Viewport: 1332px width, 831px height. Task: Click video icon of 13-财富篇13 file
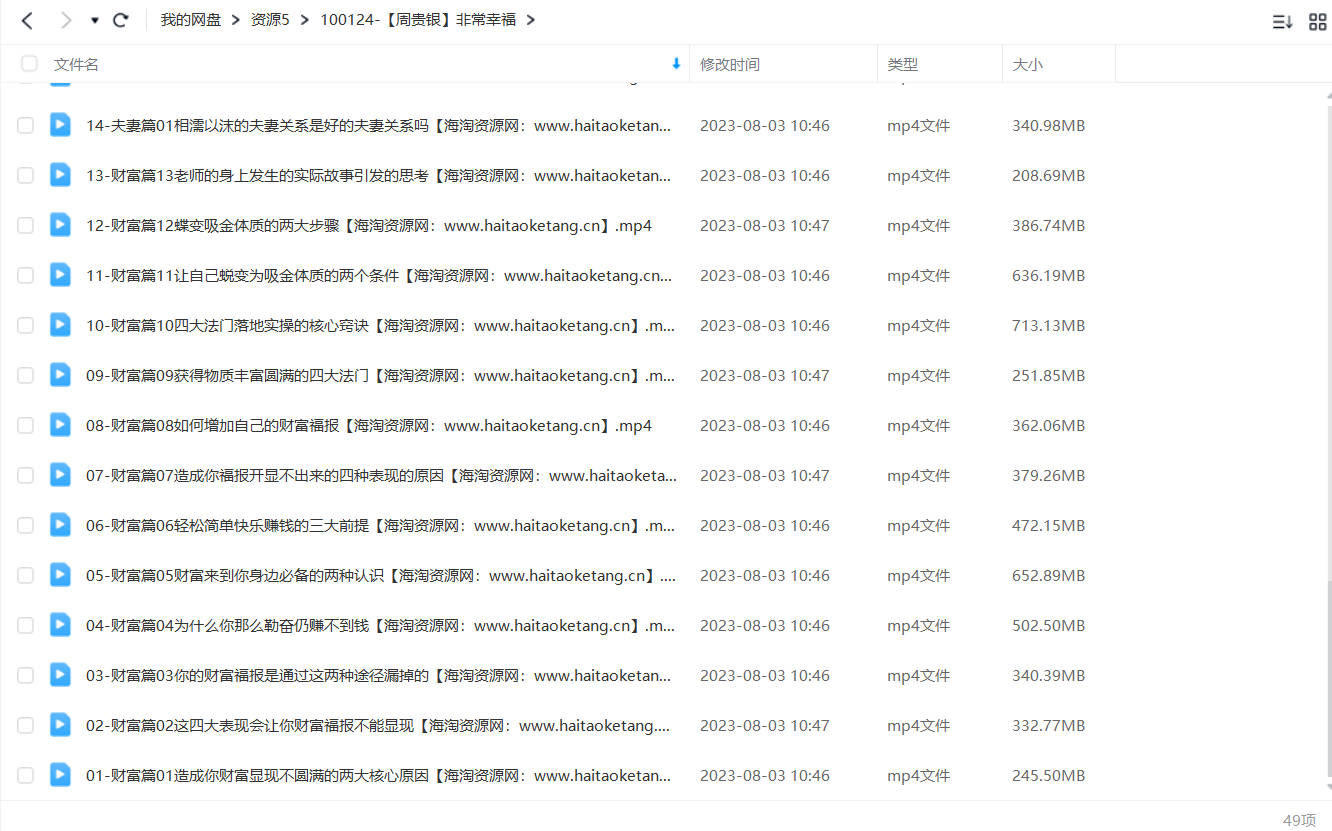click(61, 174)
